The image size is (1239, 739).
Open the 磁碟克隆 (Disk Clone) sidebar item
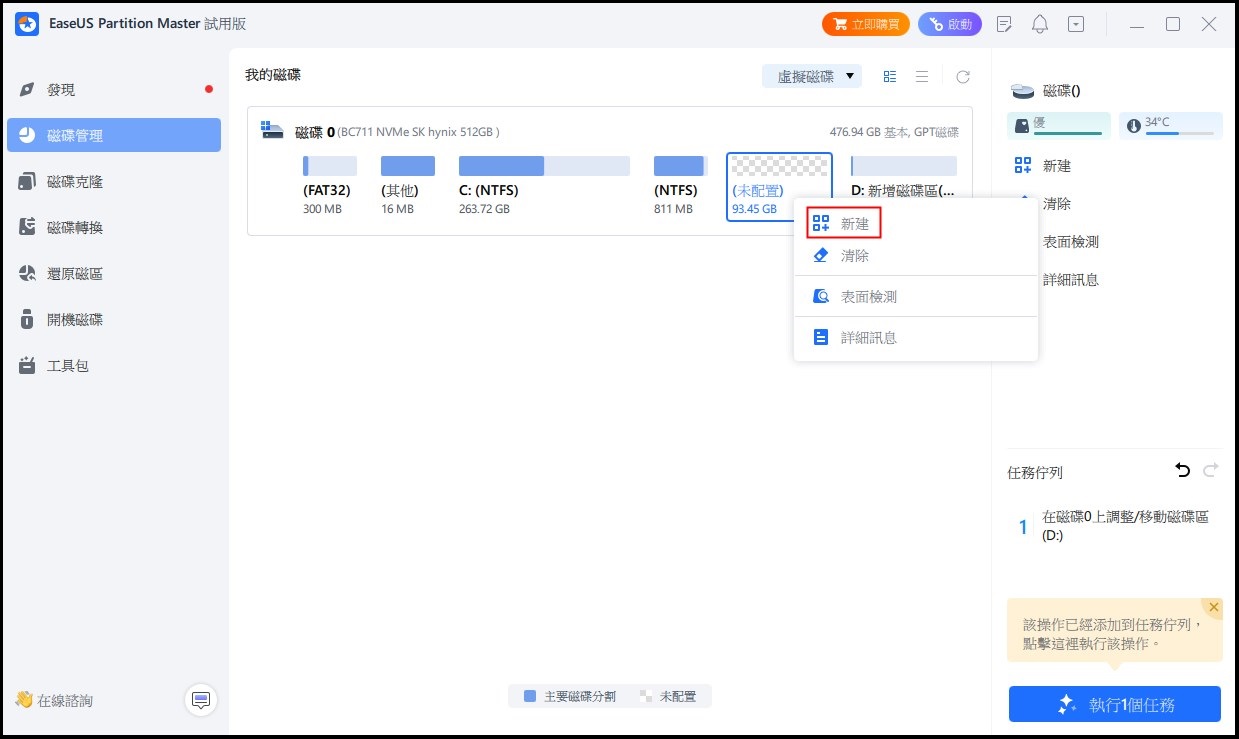75,182
